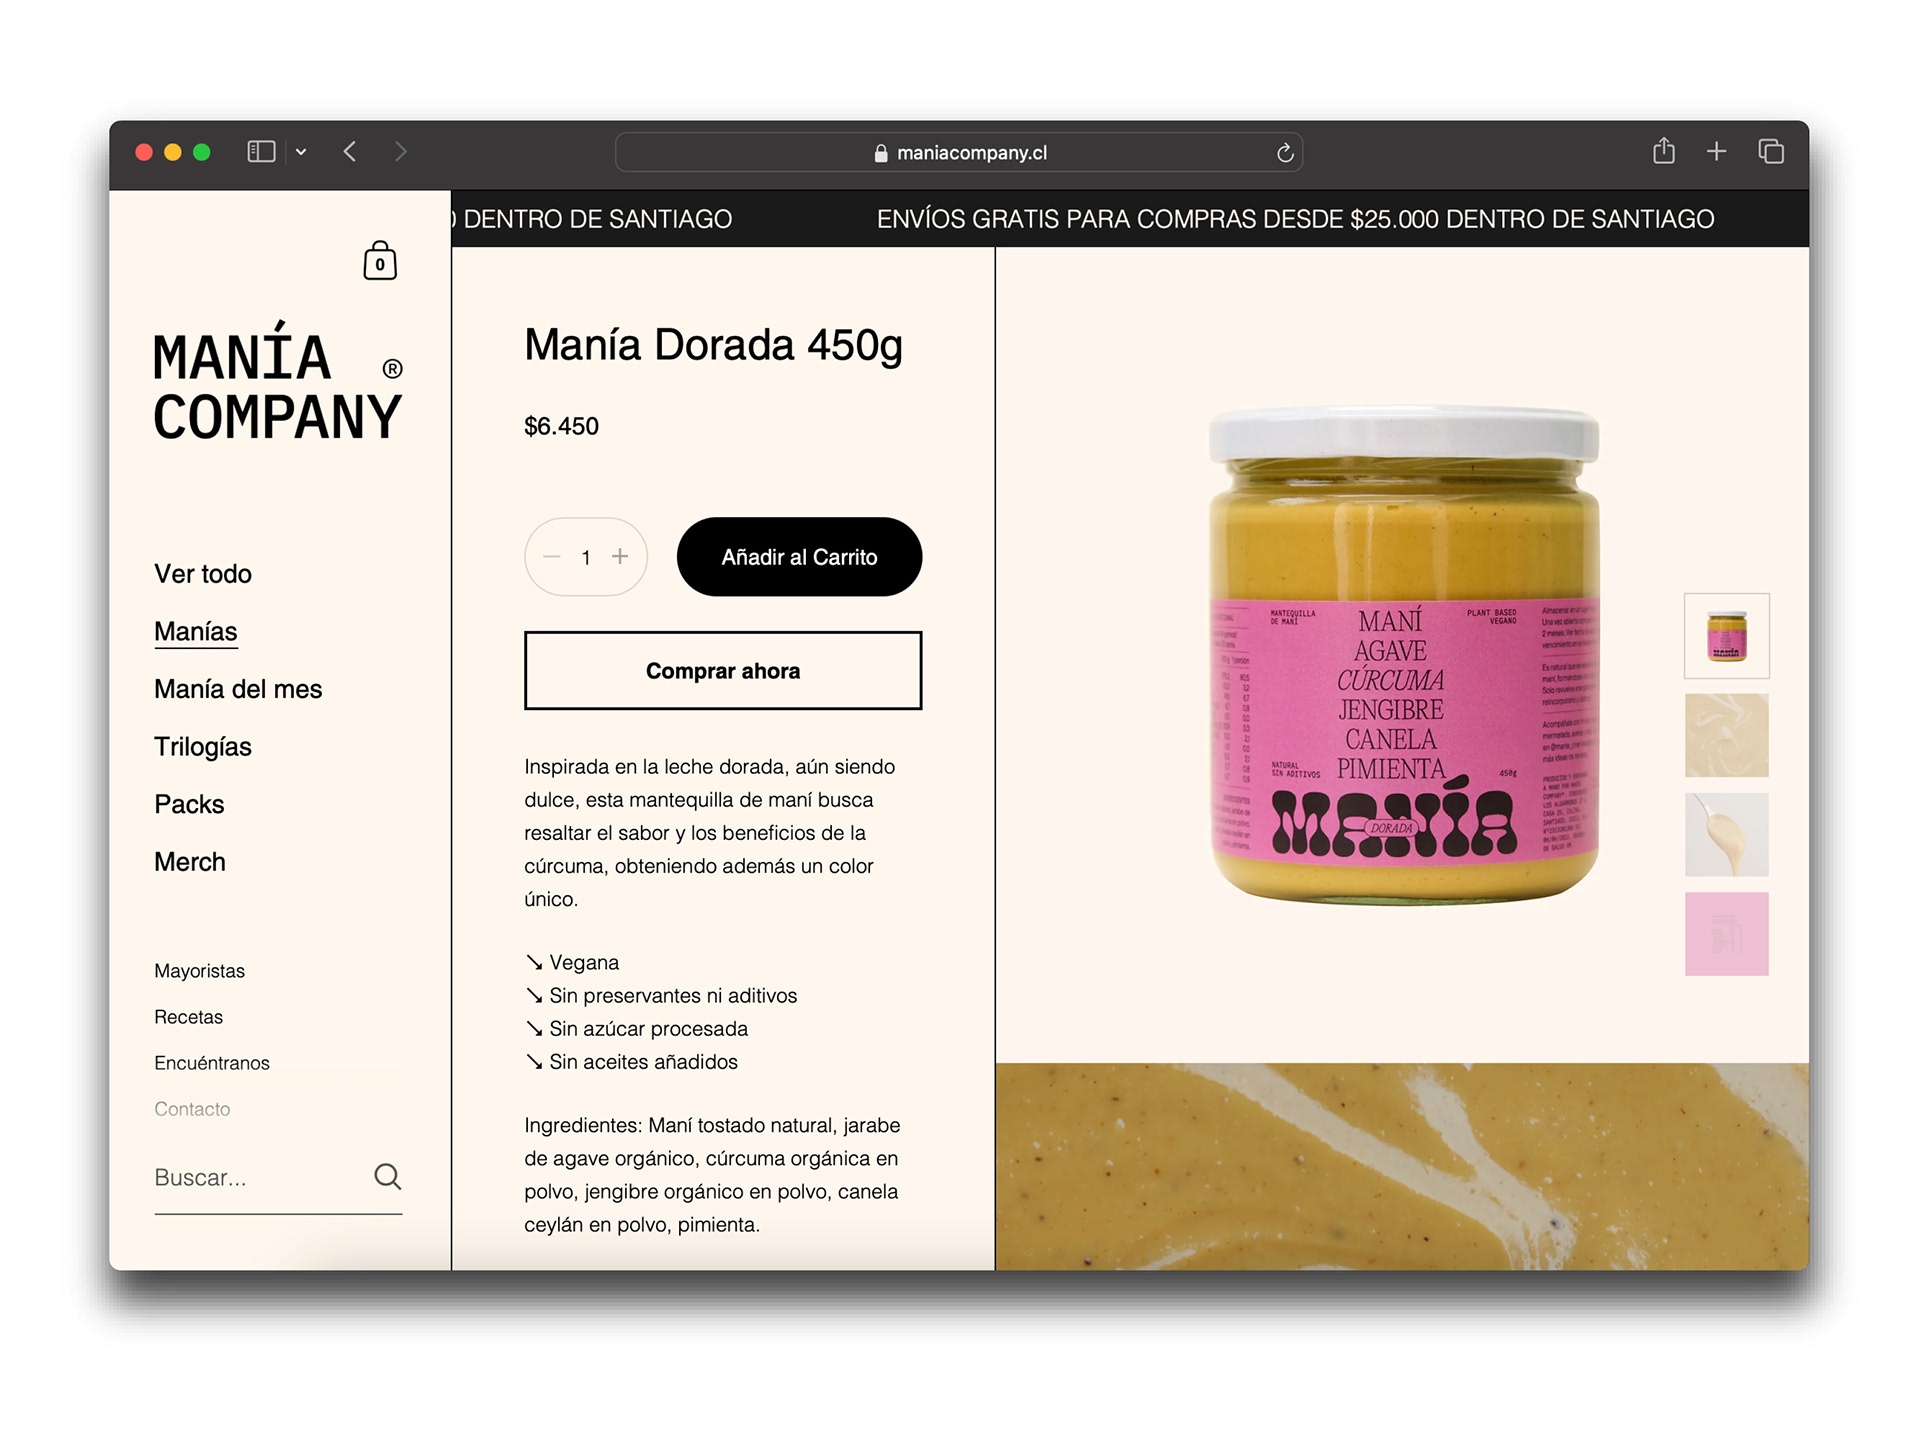Image resolution: width=1920 pixels, height=1440 pixels.
Task: Open the Recetas link
Action: click(x=189, y=1017)
